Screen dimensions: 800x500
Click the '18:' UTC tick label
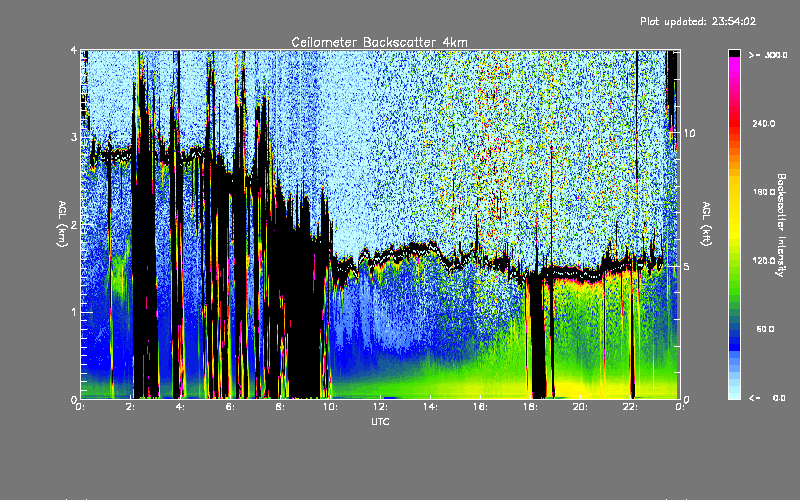click(530, 407)
